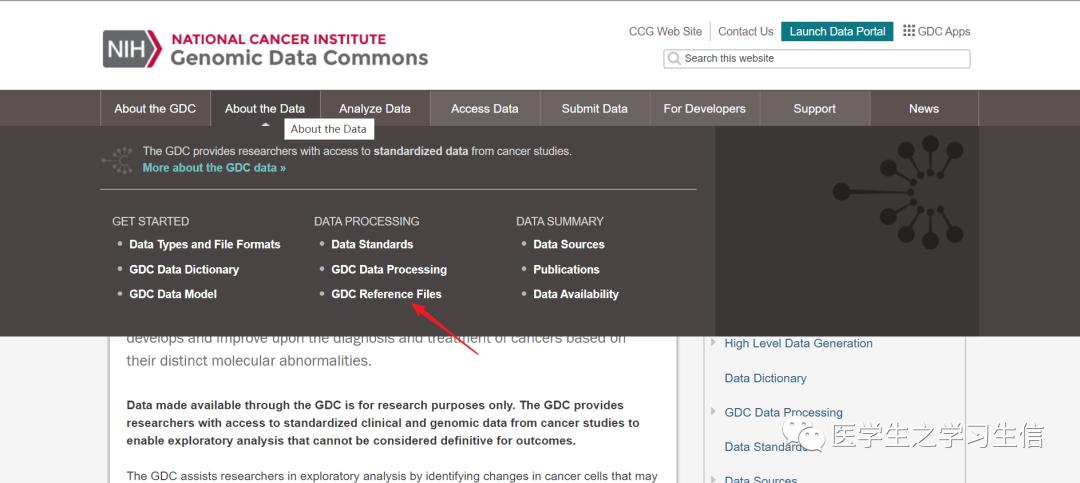Image resolution: width=1080 pixels, height=483 pixels.
Task: Open the GDC Apps grid icon
Action: pos(909,31)
